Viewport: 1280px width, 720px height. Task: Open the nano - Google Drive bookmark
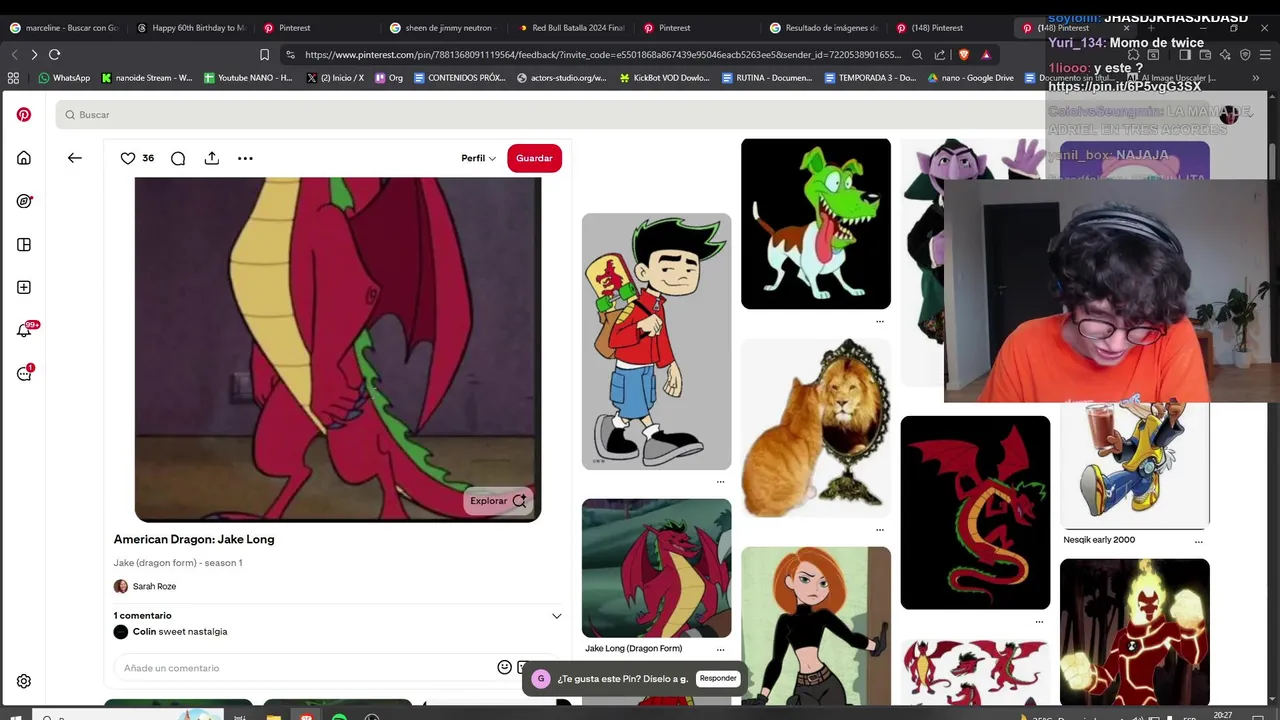pos(970,77)
